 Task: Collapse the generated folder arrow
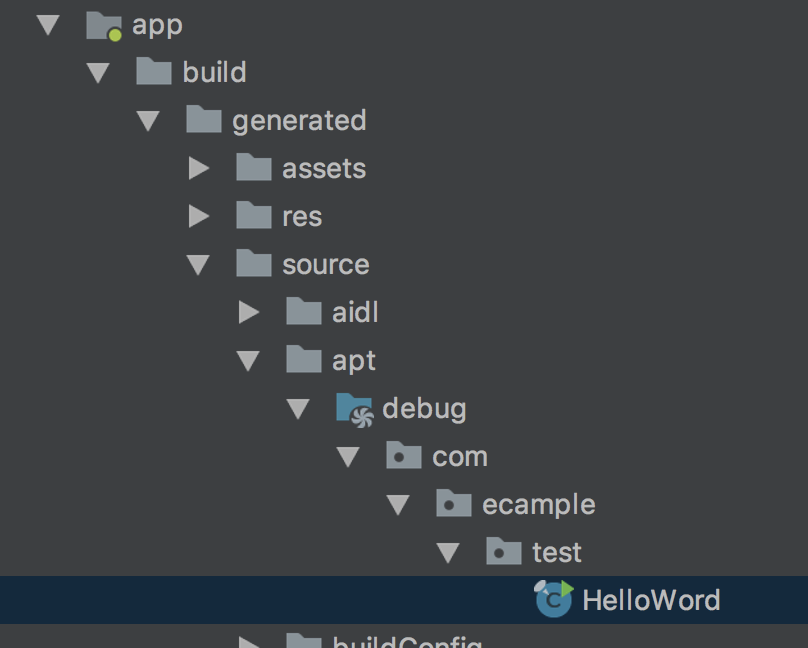tap(148, 121)
